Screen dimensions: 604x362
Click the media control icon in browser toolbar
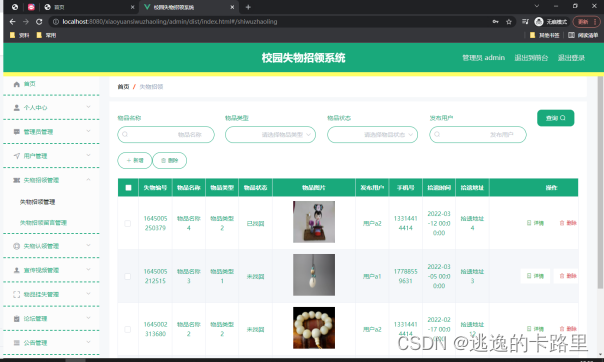[525, 22]
